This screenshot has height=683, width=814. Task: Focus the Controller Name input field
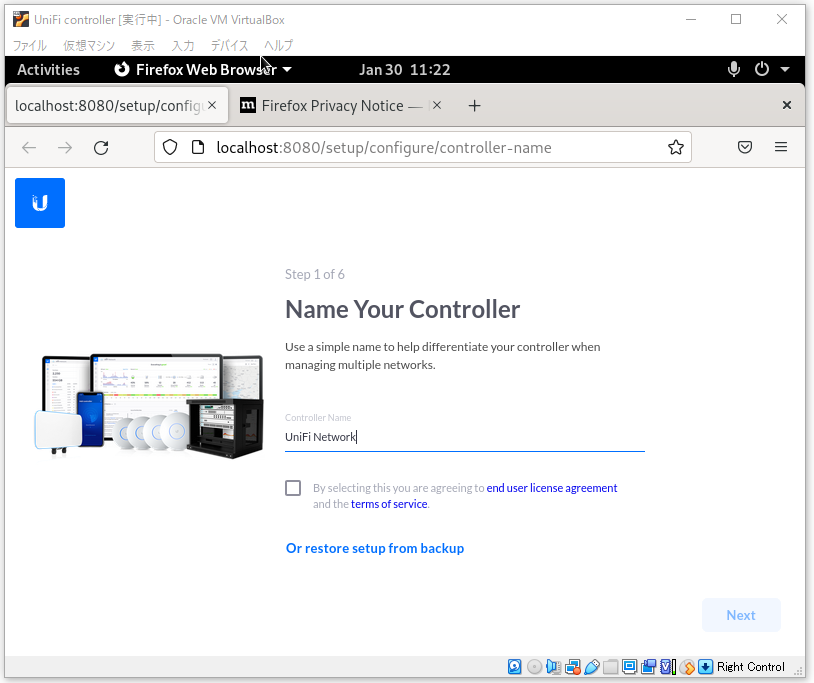[465, 437]
